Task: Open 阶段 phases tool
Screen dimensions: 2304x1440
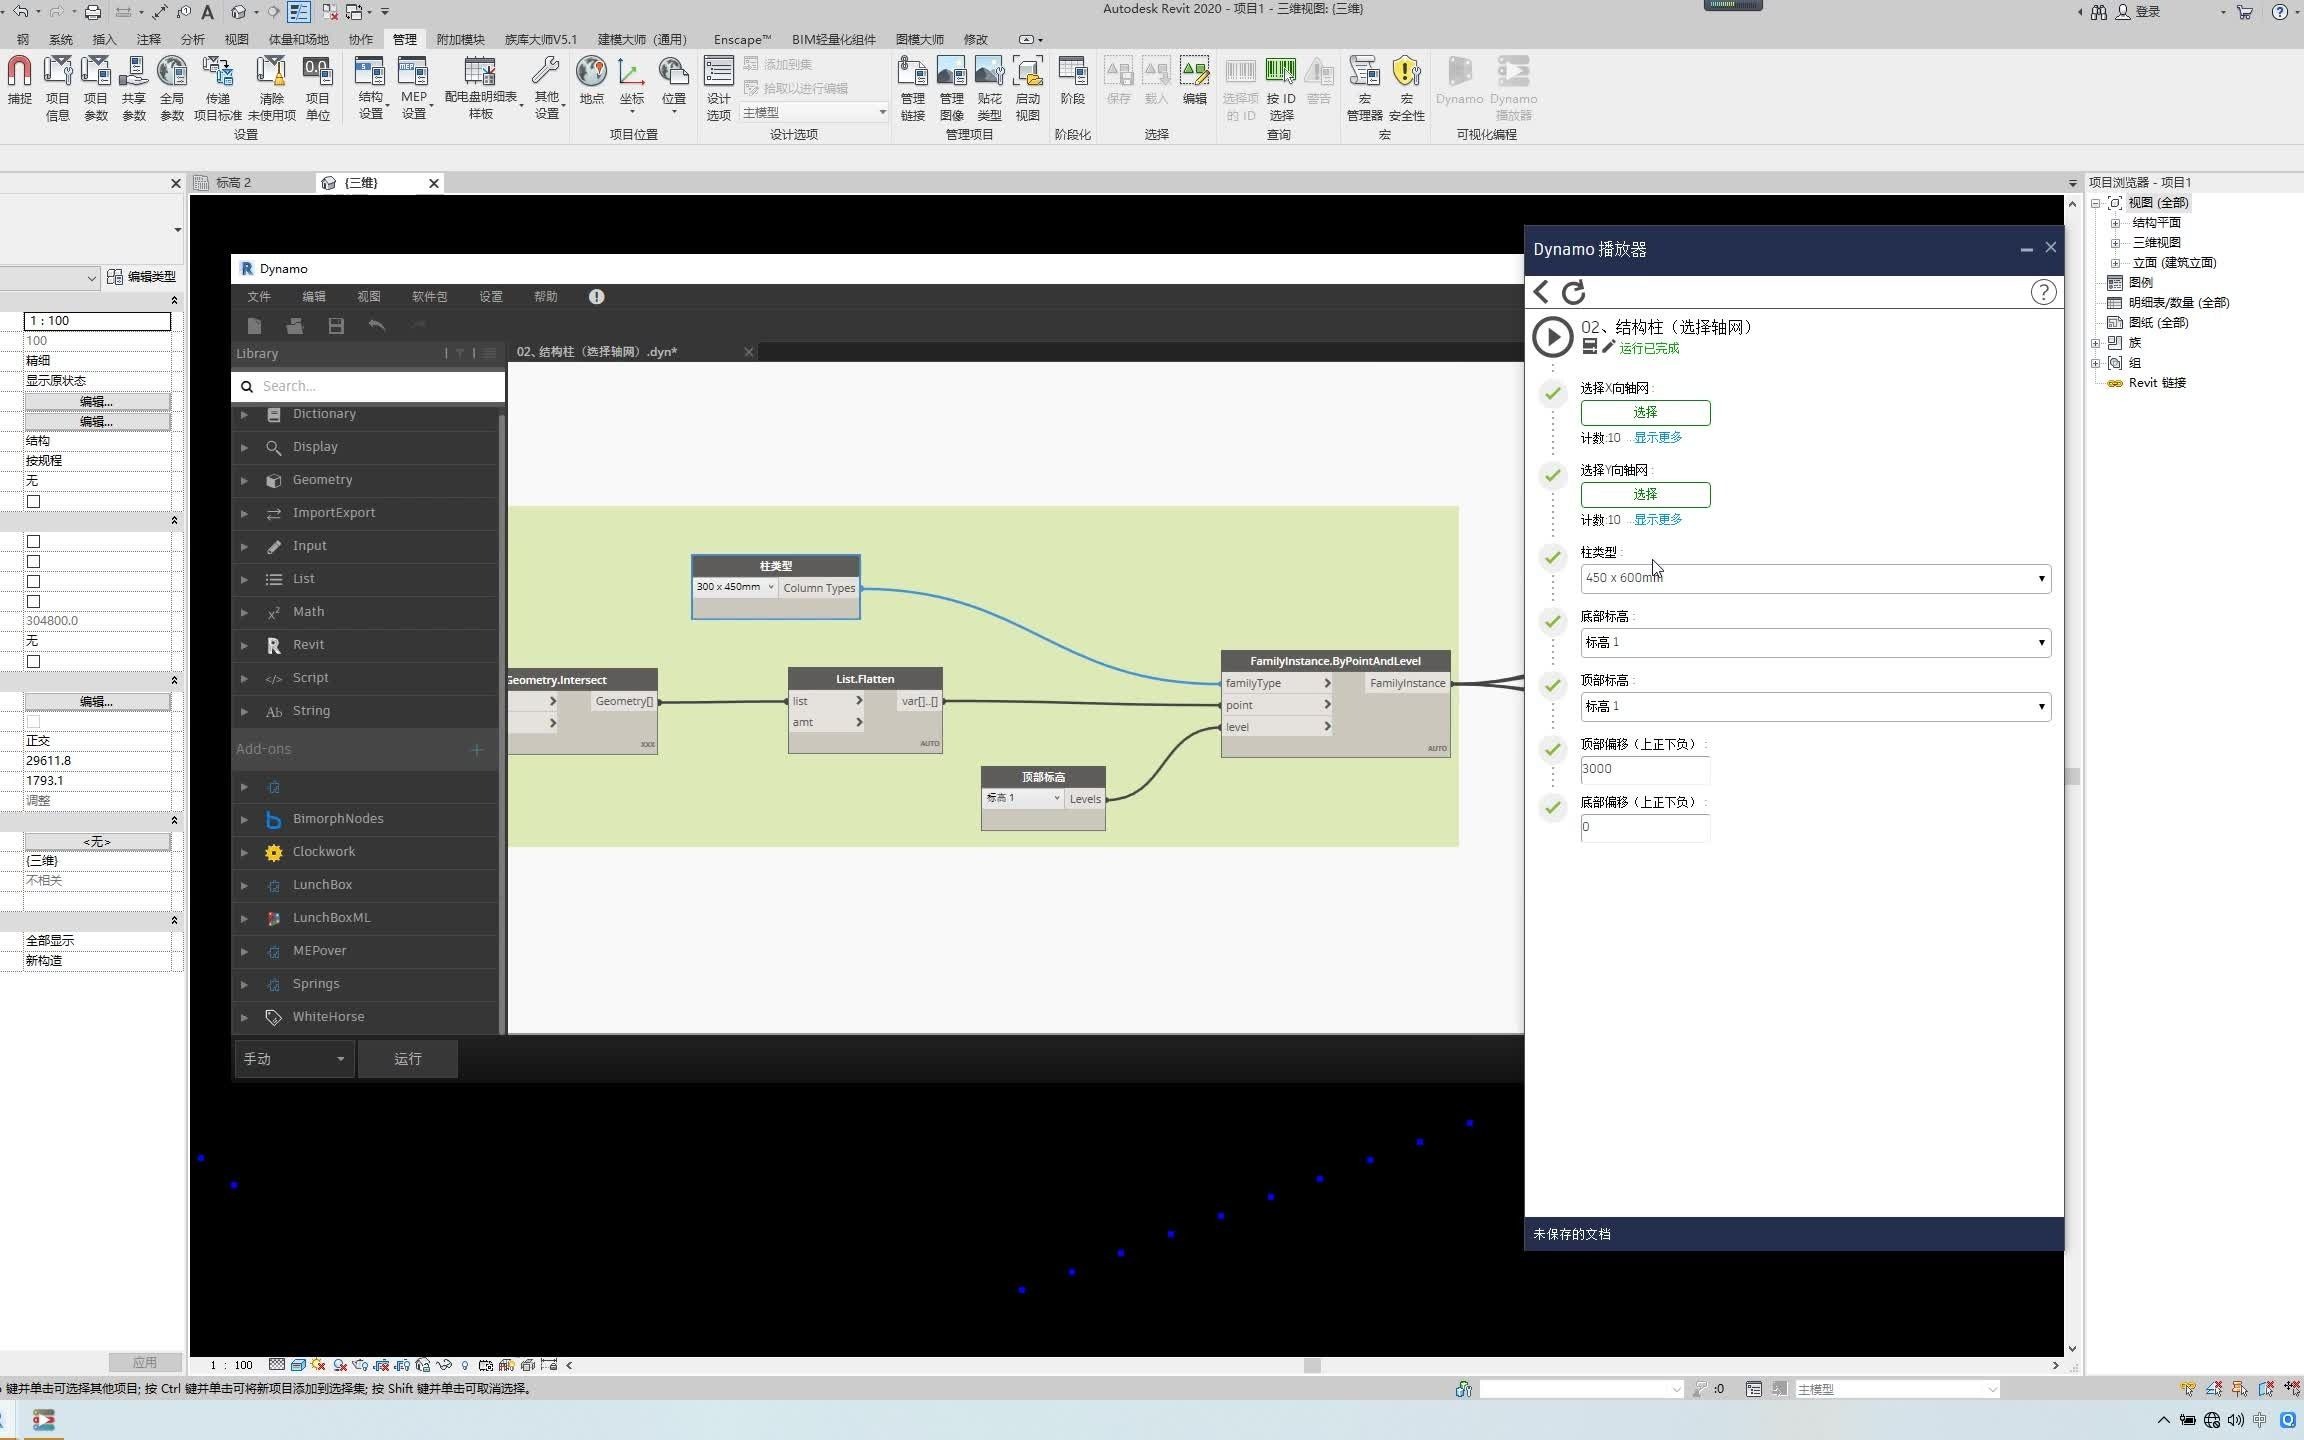Action: point(1072,80)
